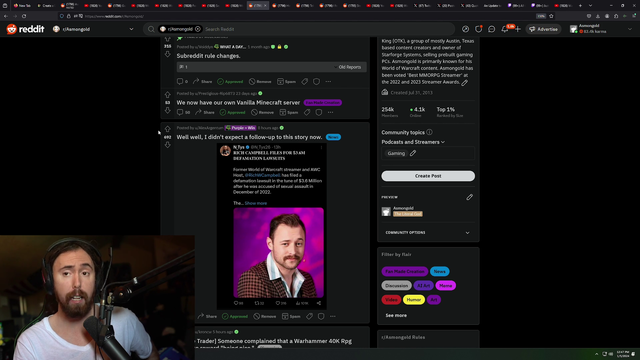Filter by Art flair
This screenshot has height=360, width=640.
pyautogui.click(x=433, y=300)
